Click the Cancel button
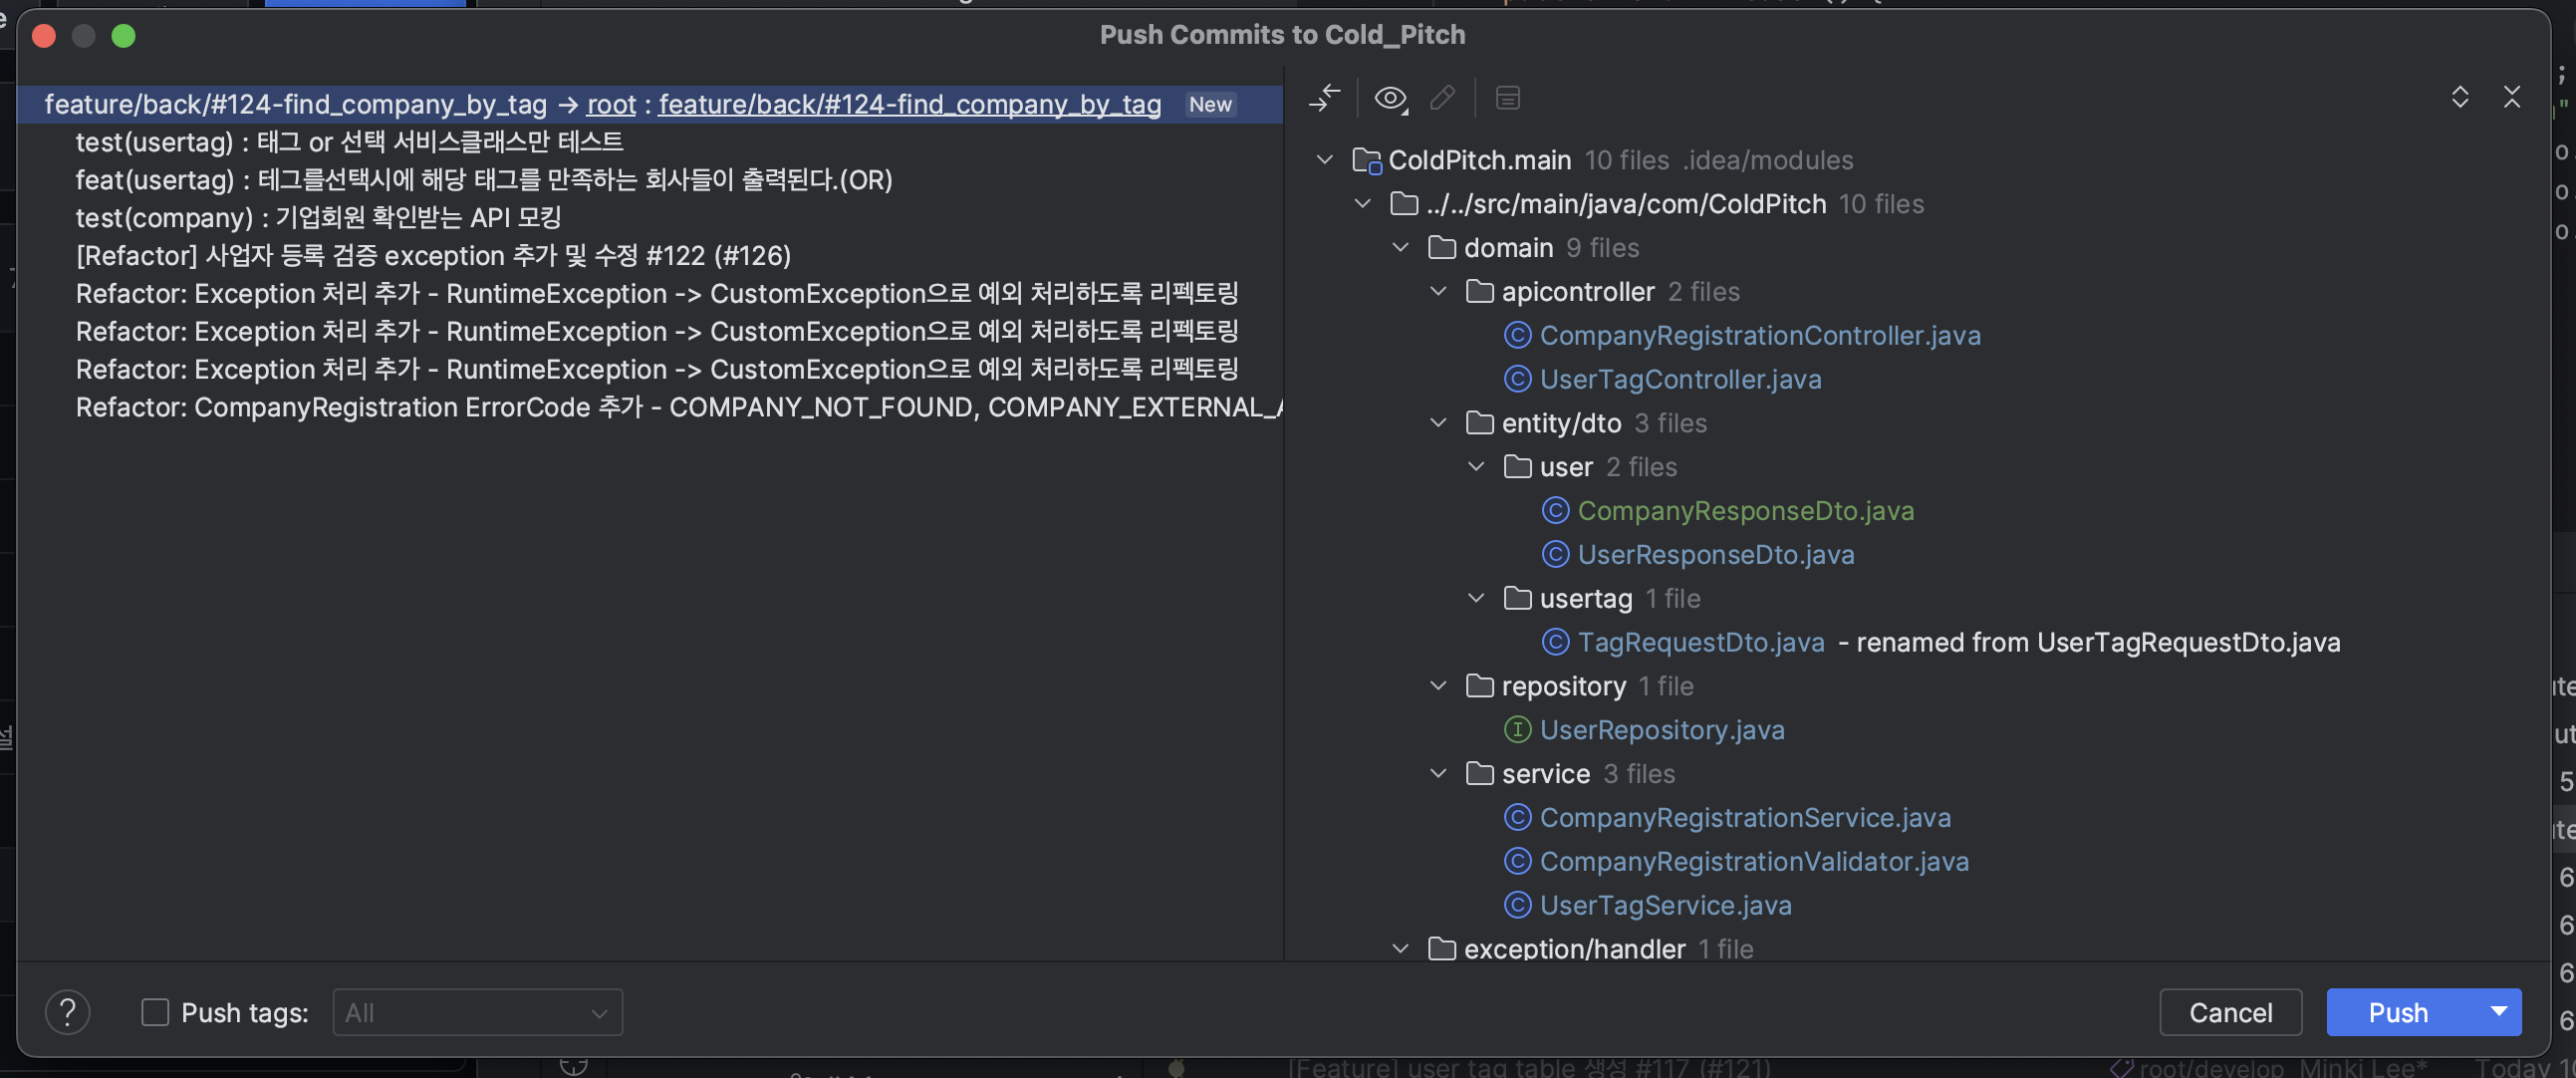The height and width of the screenshot is (1078, 2576). pos(2231,1012)
